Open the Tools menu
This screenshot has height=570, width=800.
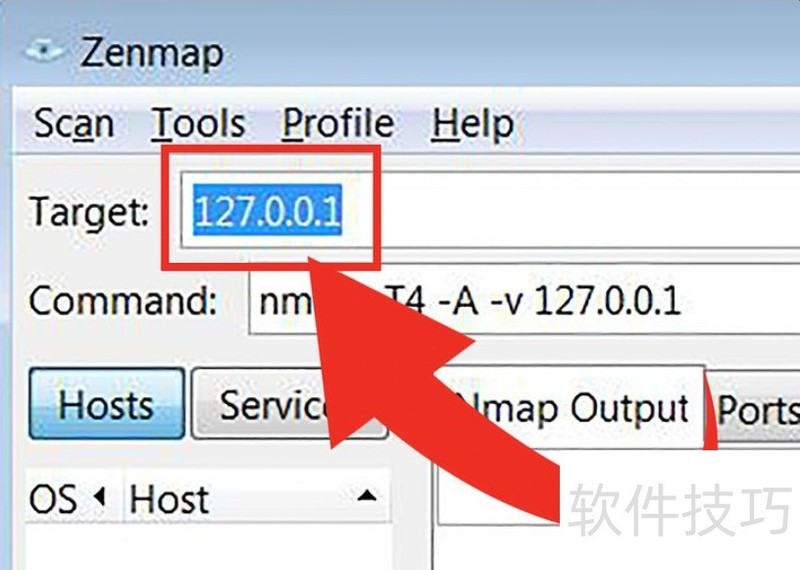pyautogui.click(x=198, y=123)
